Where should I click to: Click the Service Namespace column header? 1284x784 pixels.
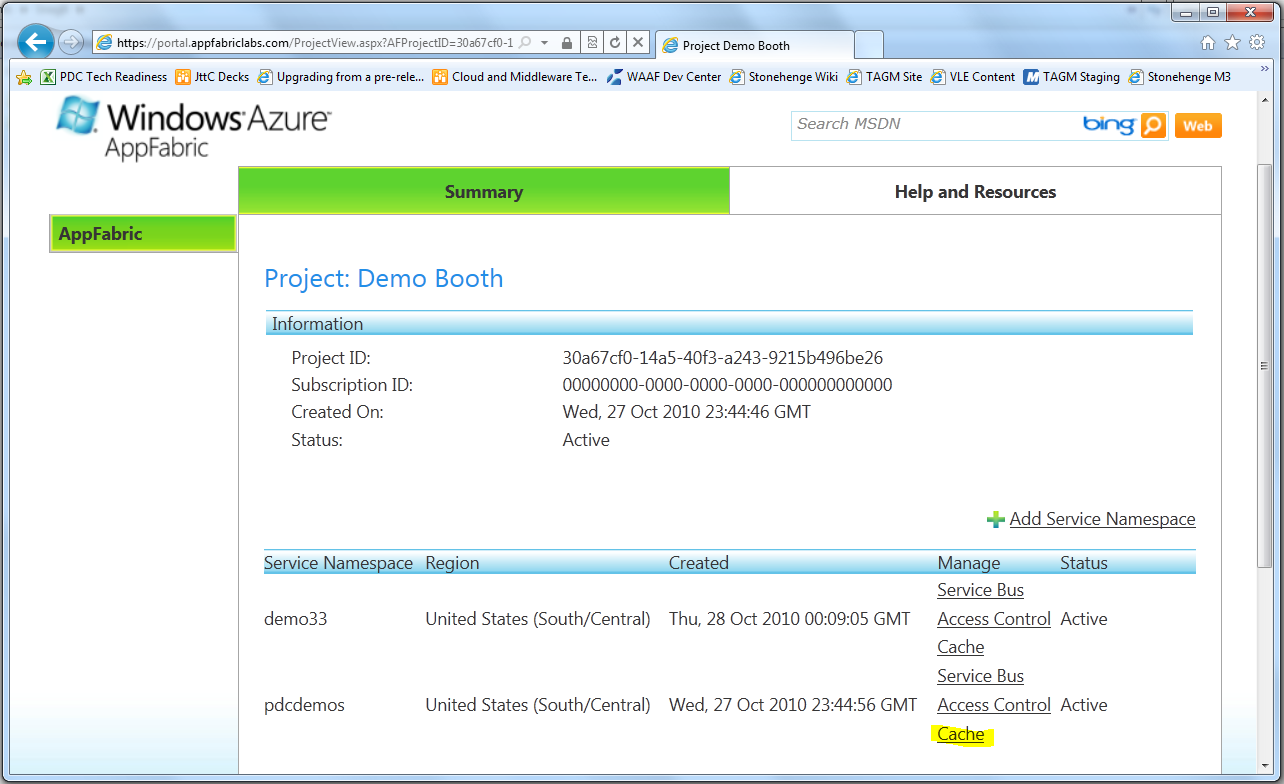tap(338, 563)
